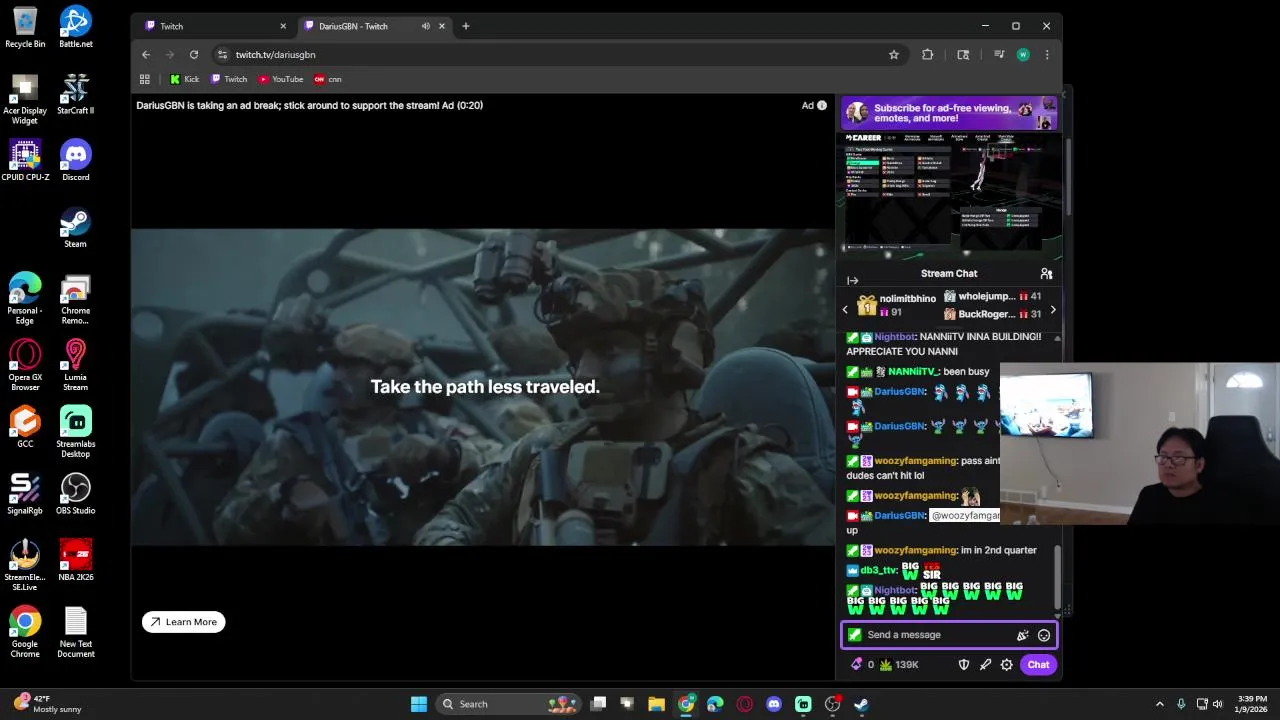The width and height of the screenshot is (1280, 720).
Task: Open the SignalRgb desktop icon
Action: pos(25,494)
